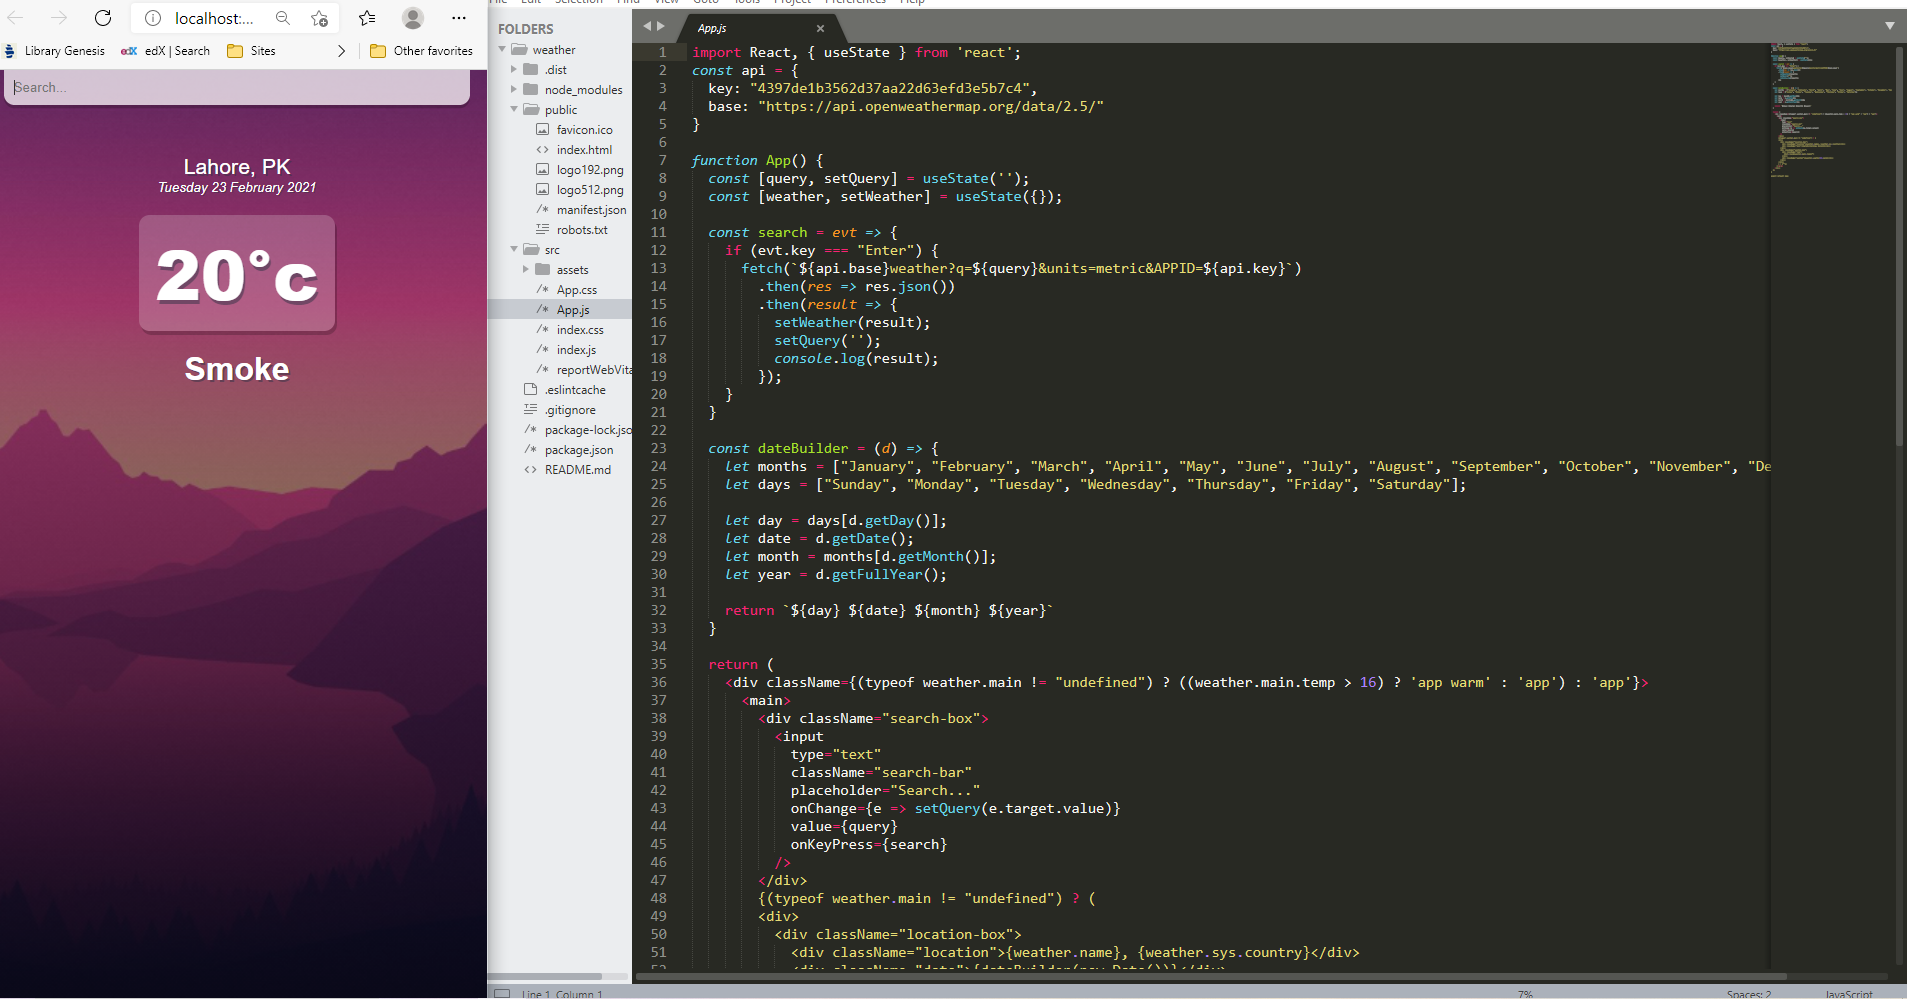Viewport: 1907px width, 999px height.
Task: Refresh the localhost page in the browser
Action: [x=103, y=18]
